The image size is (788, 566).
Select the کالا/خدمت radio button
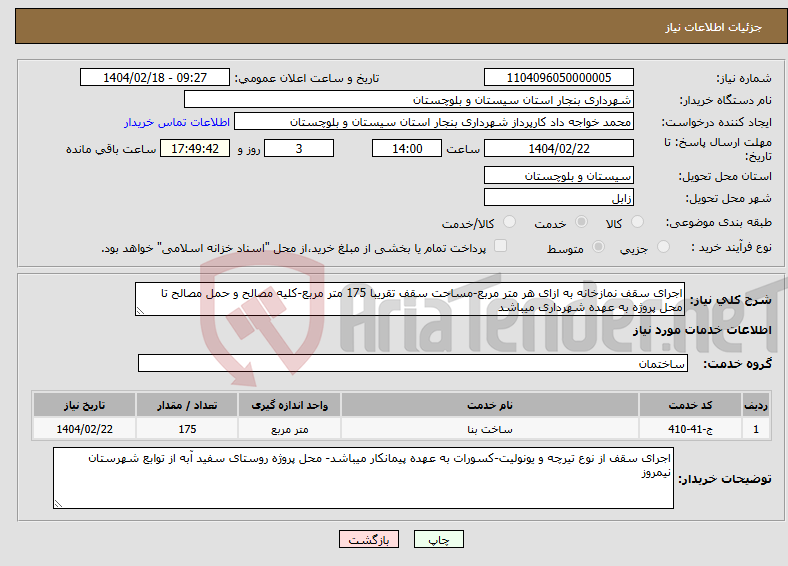[510, 222]
